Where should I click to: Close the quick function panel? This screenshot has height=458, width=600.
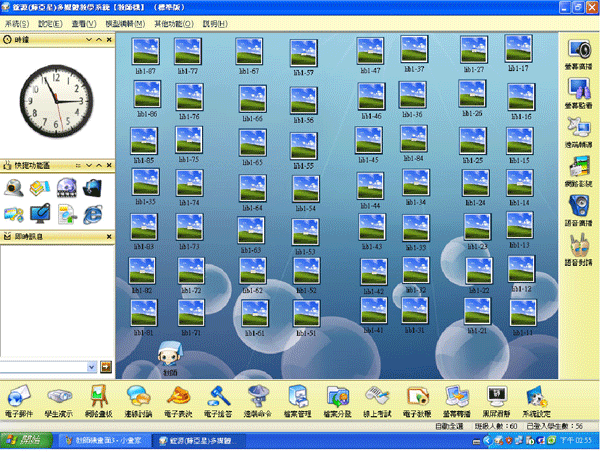[109, 165]
